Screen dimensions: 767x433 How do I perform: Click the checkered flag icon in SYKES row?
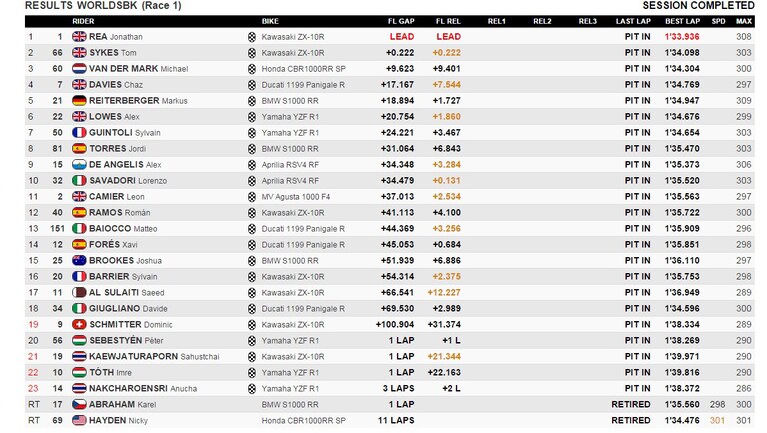(252, 53)
